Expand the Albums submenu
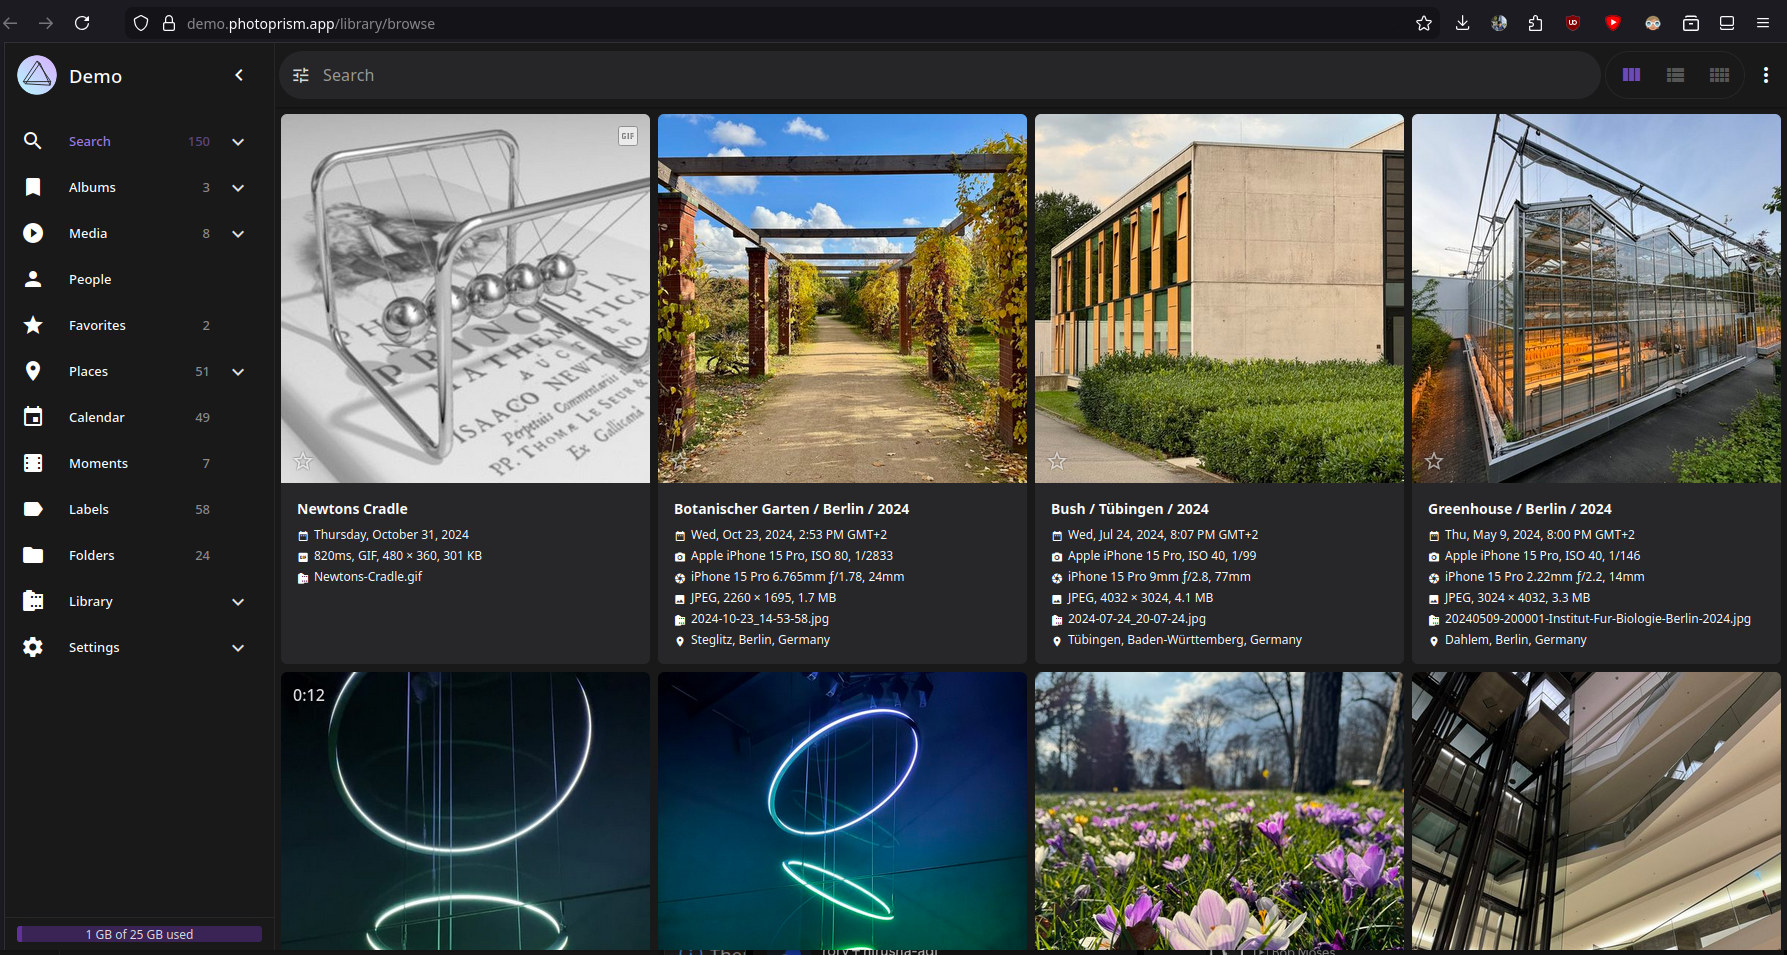The image size is (1787, 955). tap(238, 188)
